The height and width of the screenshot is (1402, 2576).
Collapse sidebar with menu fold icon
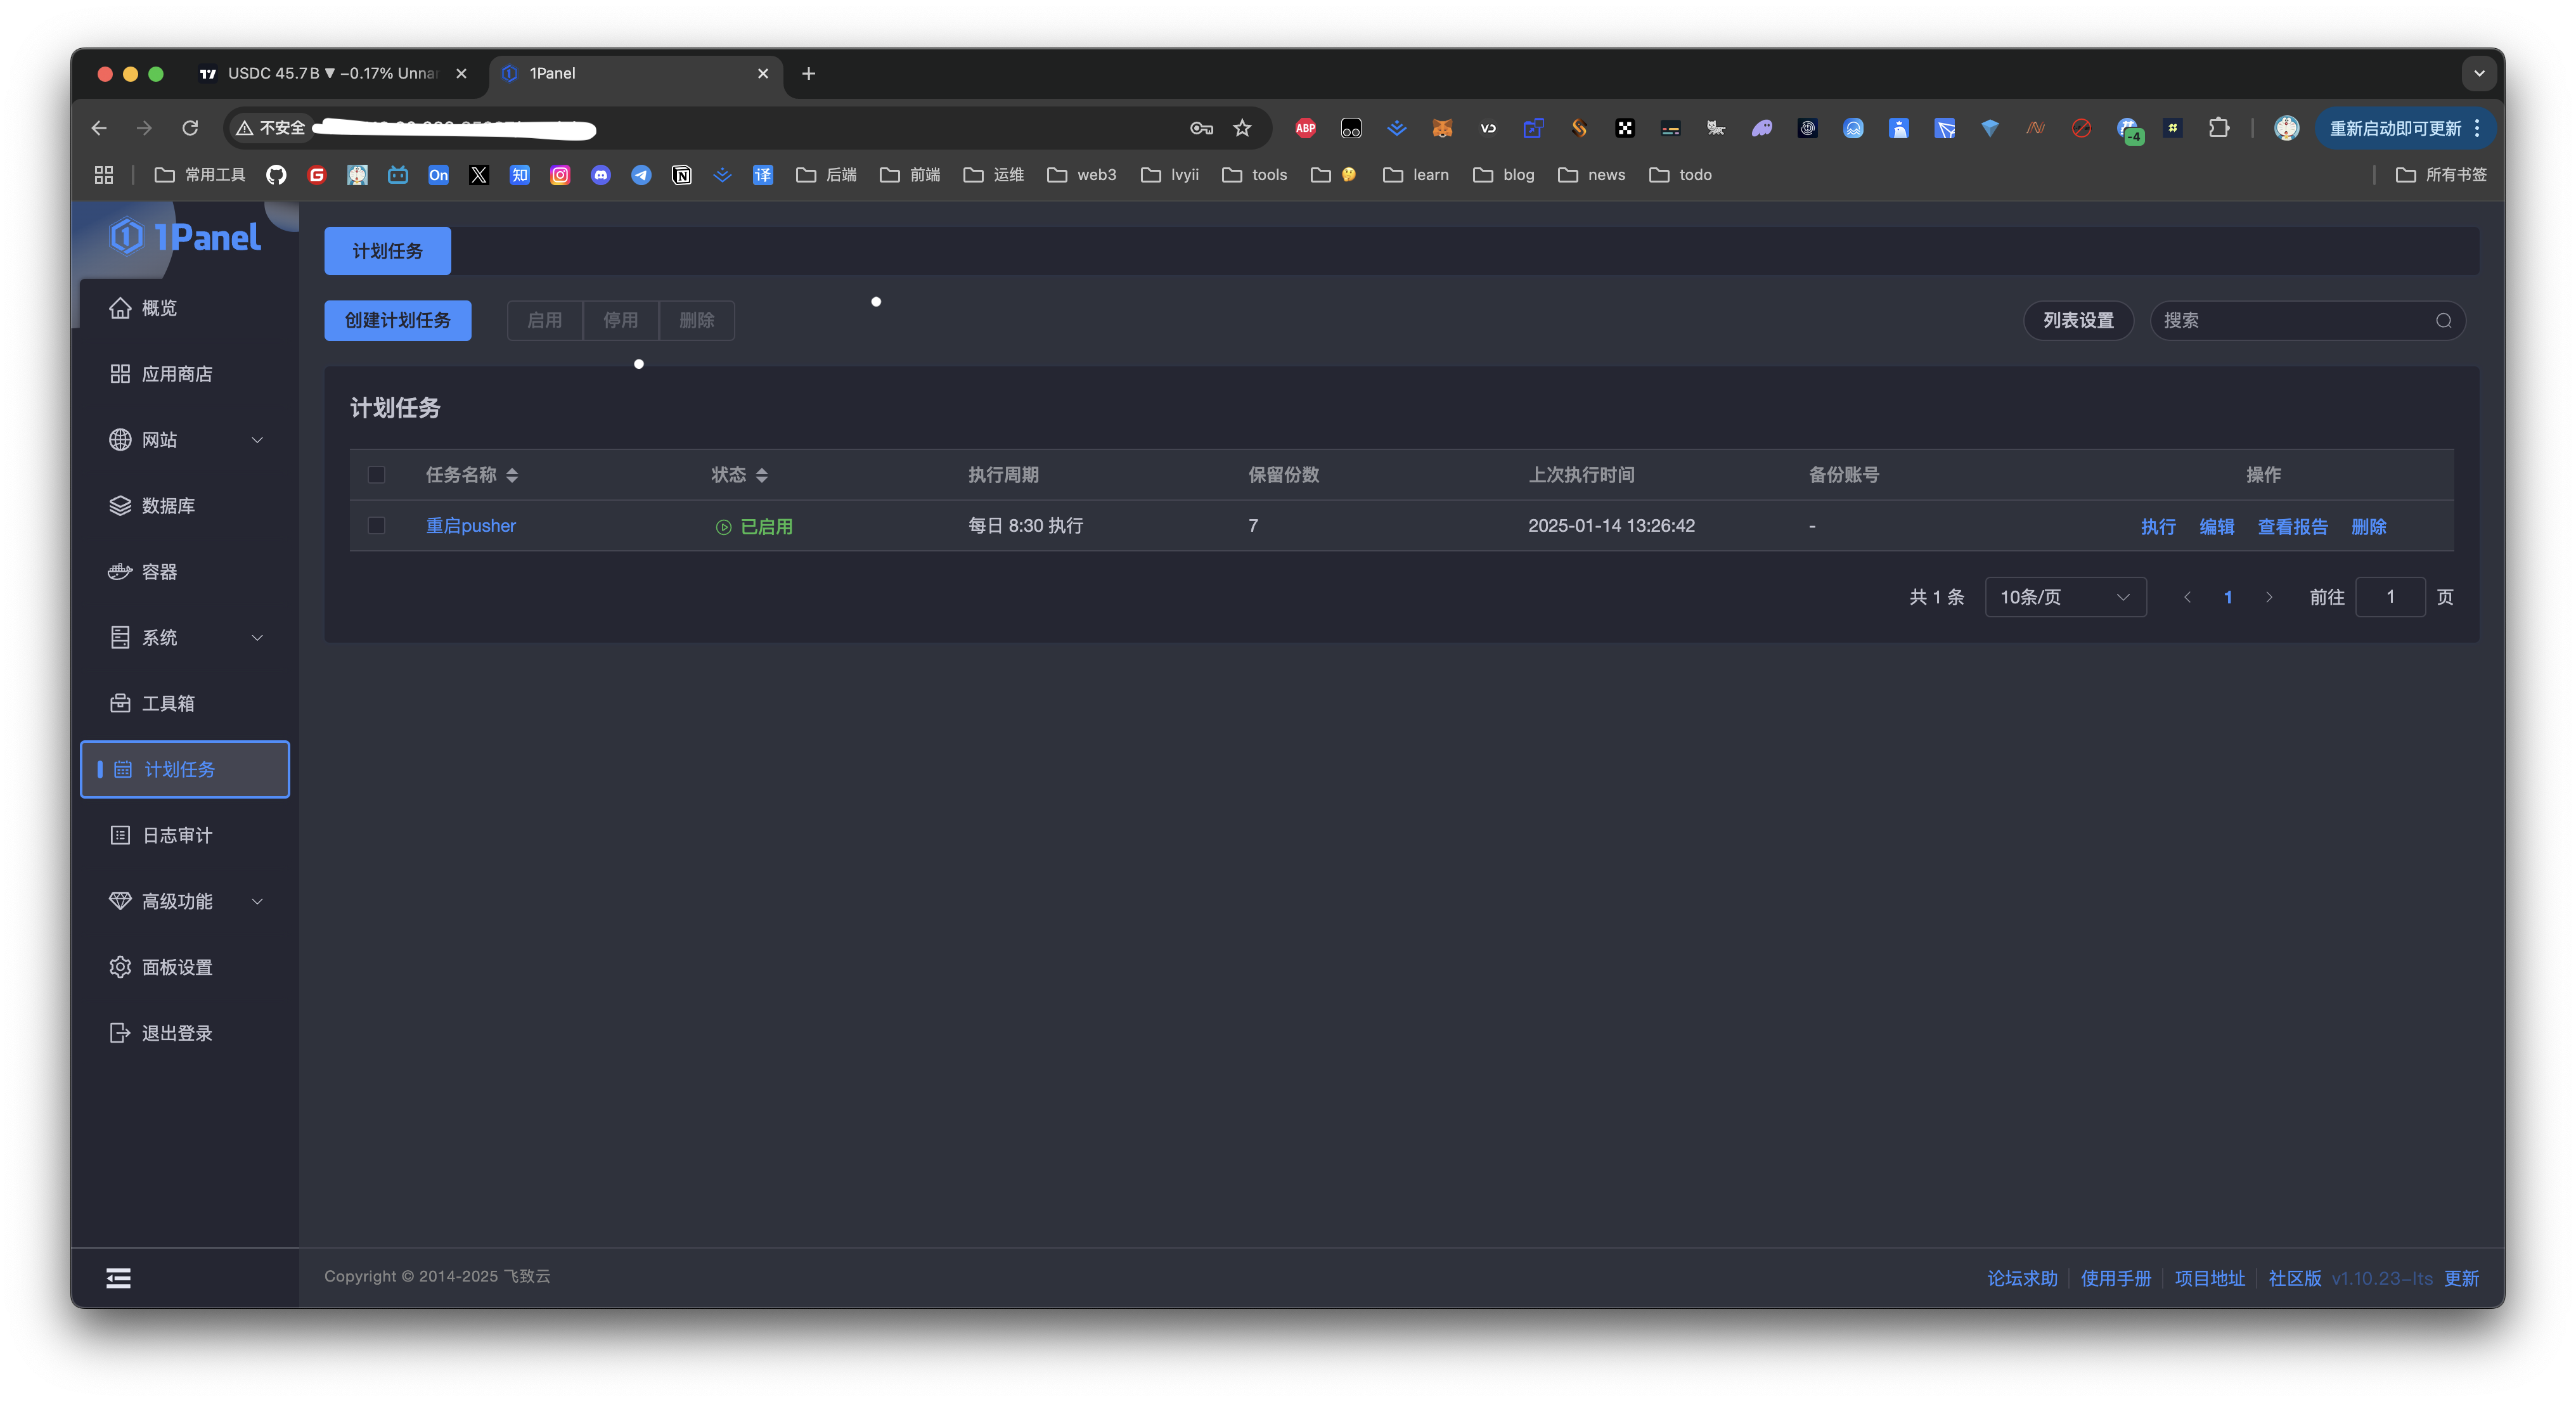point(118,1278)
